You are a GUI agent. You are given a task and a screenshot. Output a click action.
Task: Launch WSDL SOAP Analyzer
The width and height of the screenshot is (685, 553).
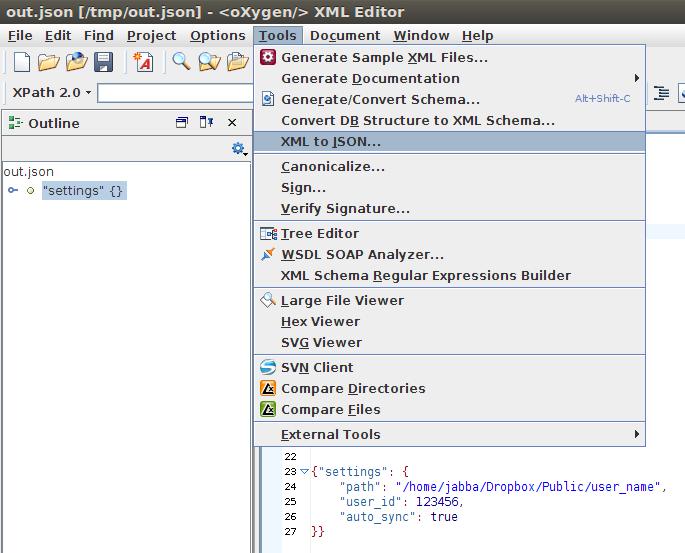point(450,254)
